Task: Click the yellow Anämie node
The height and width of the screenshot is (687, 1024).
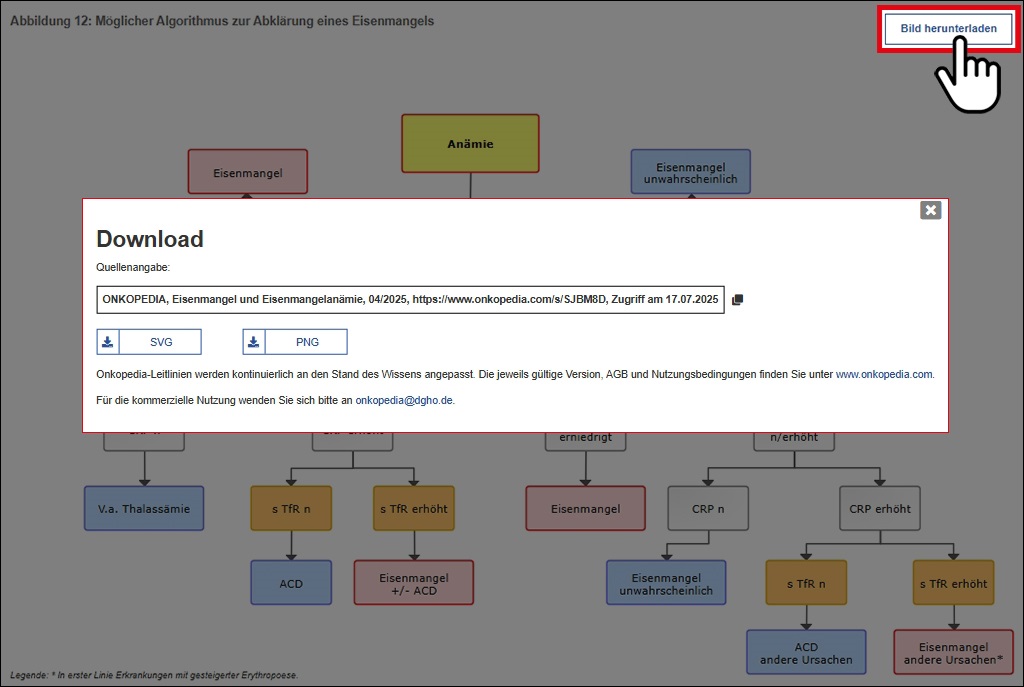Action: [x=470, y=144]
